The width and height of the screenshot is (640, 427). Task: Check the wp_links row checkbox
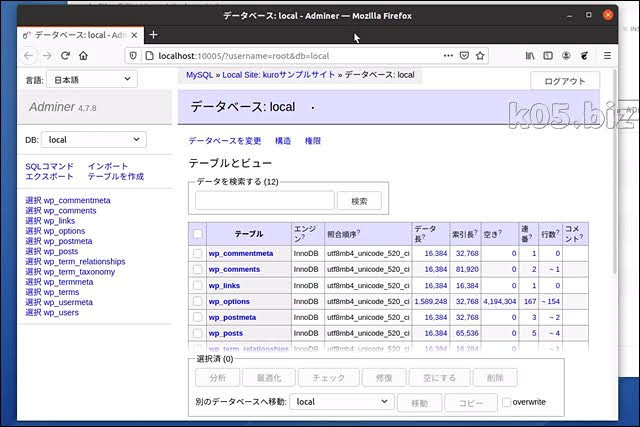(x=198, y=285)
